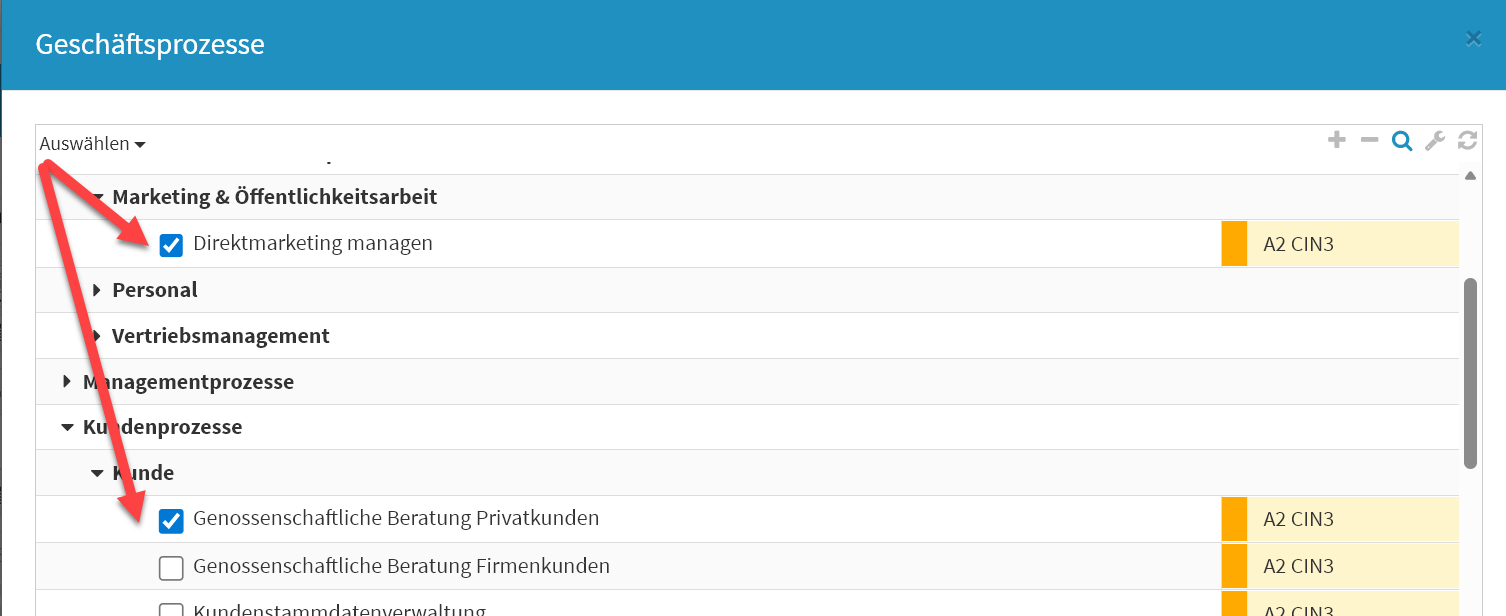
Task: Expand the Vertriebsmanagement tree node
Action: (x=97, y=337)
